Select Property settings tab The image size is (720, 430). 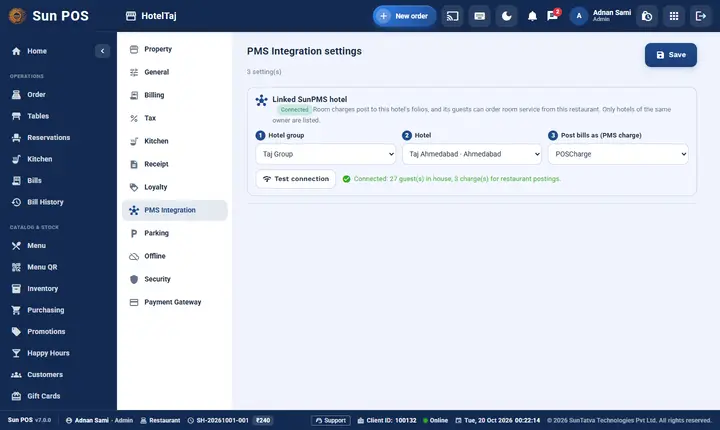tap(174, 49)
